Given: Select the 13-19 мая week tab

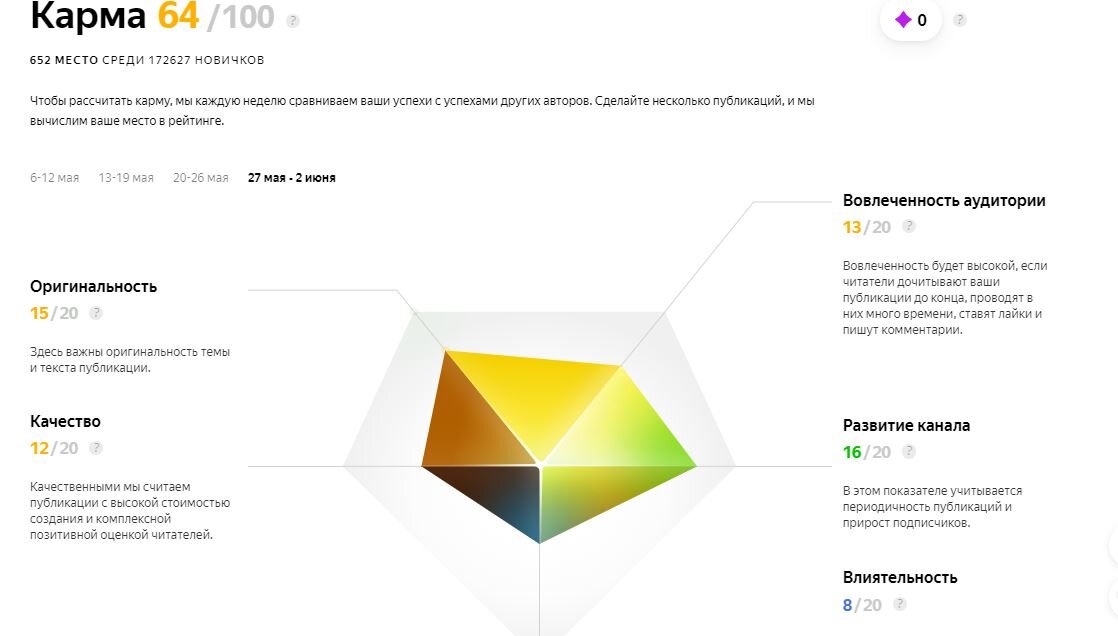Looking at the screenshot, I should (x=126, y=178).
